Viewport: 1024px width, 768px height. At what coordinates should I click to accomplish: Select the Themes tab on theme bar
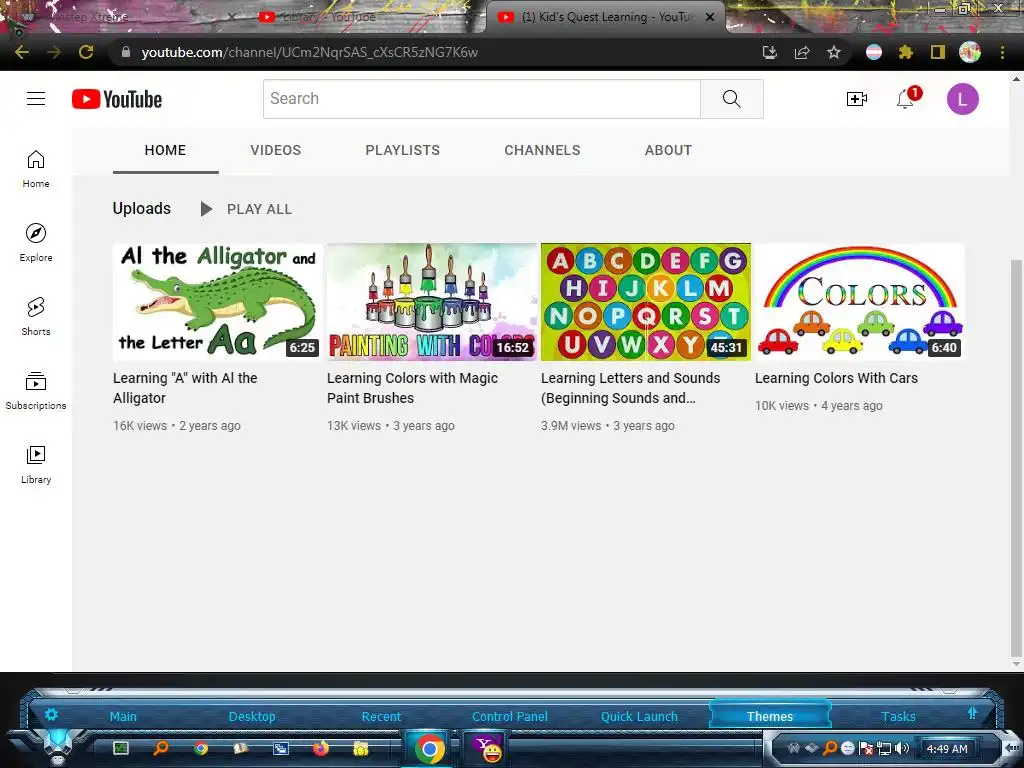point(770,716)
